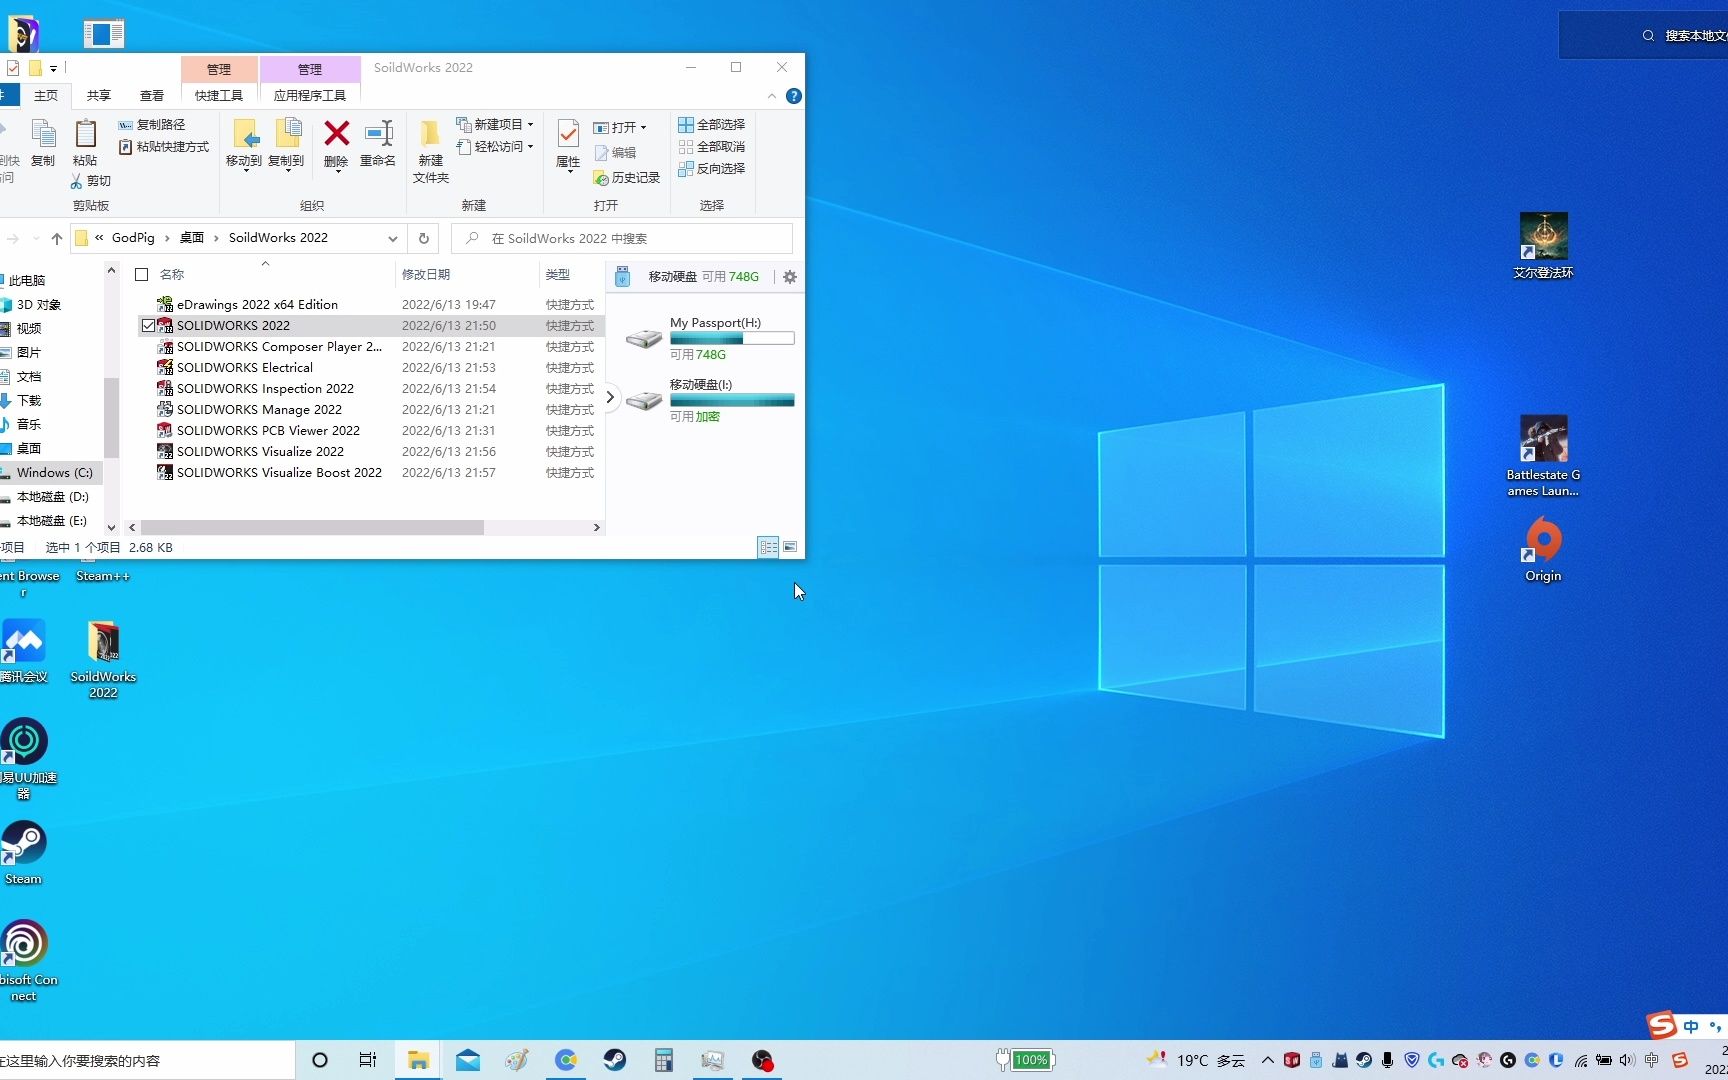Open recent locations dropdown arrow
Image resolution: width=1728 pixels, height=1080 pixels.
pyautogui.click(x=36, y=238)
